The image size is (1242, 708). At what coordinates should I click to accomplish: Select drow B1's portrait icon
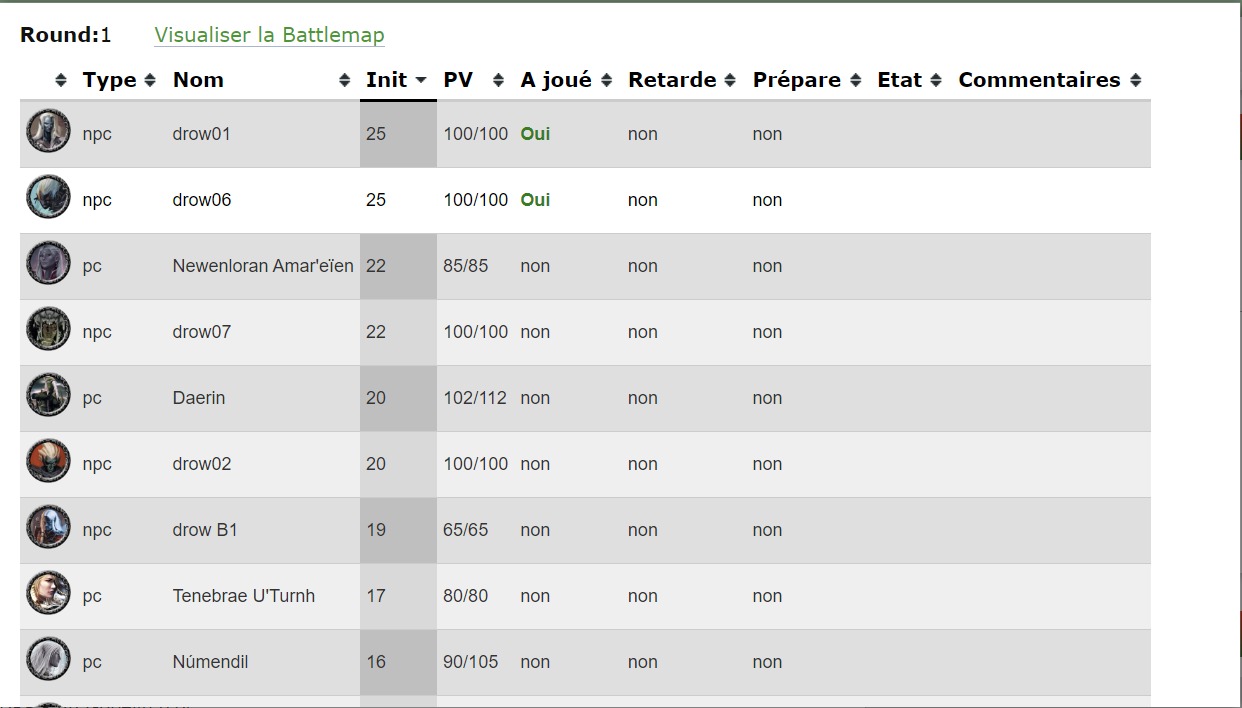pos(48,528)
